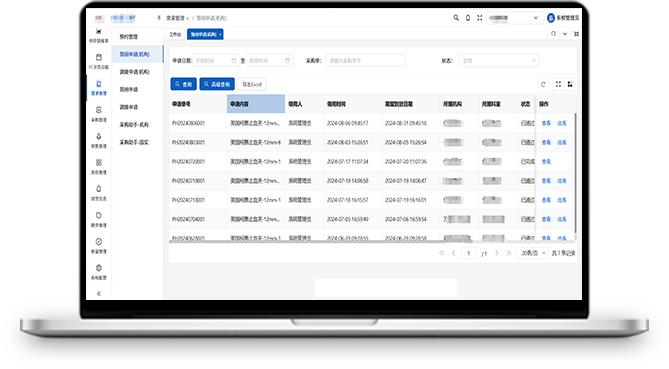Viewport: 669px width, 369px height.
Task: Expand the 20条/页 page size dropdown
Action: (532, 253)
